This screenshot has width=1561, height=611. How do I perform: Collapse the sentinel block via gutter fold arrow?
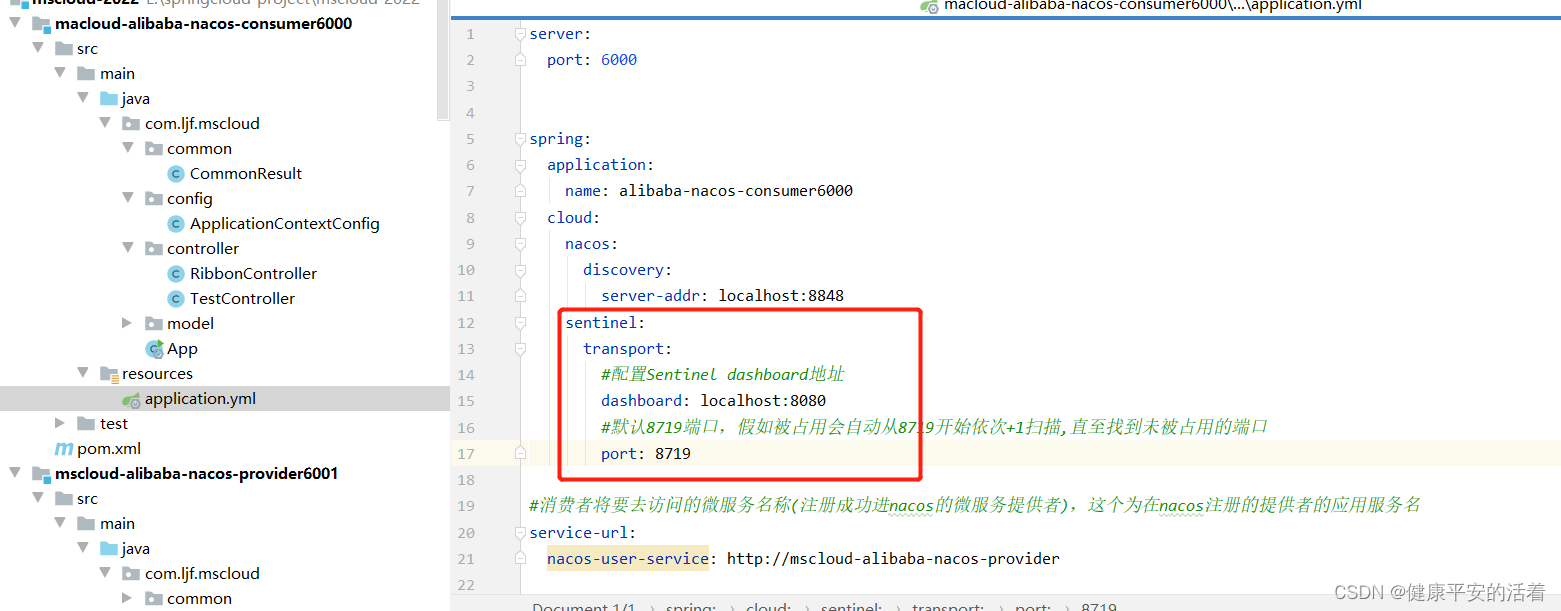(519, 322)
